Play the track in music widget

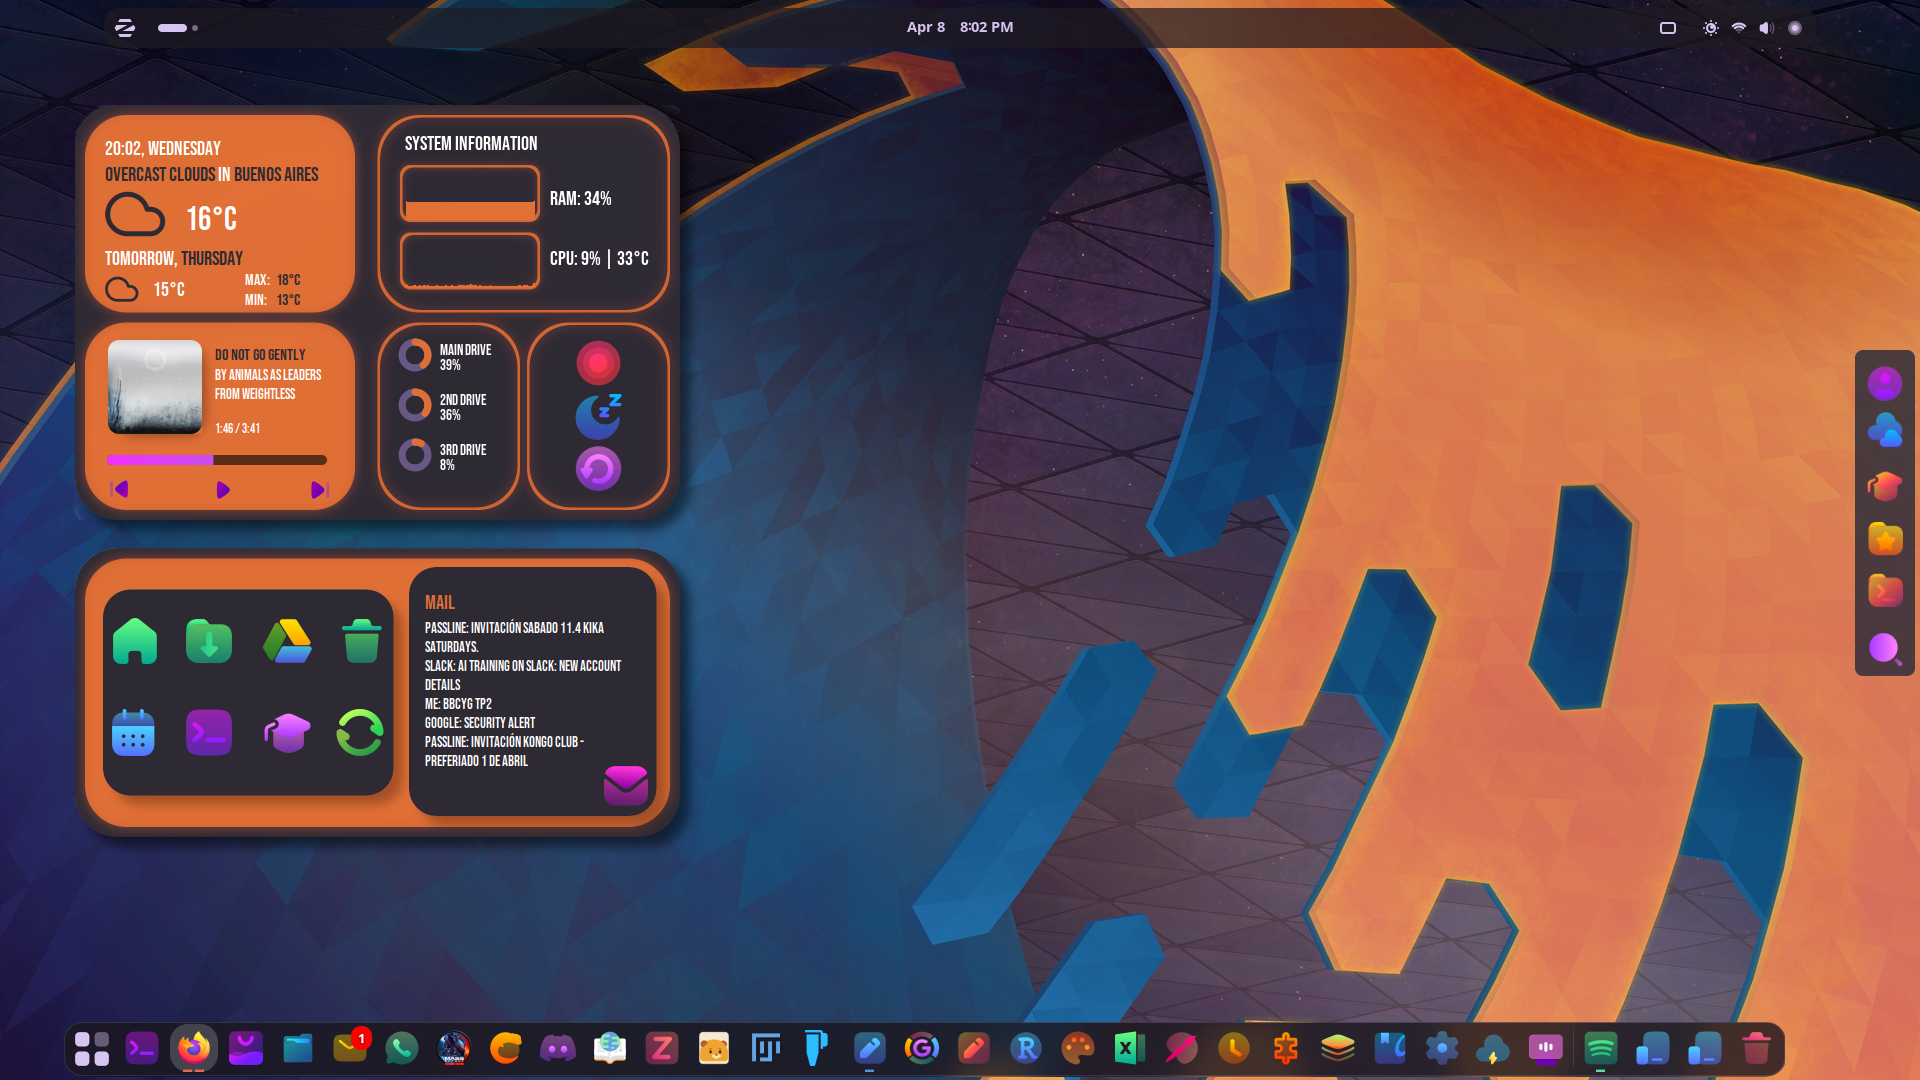click(223, 490)
